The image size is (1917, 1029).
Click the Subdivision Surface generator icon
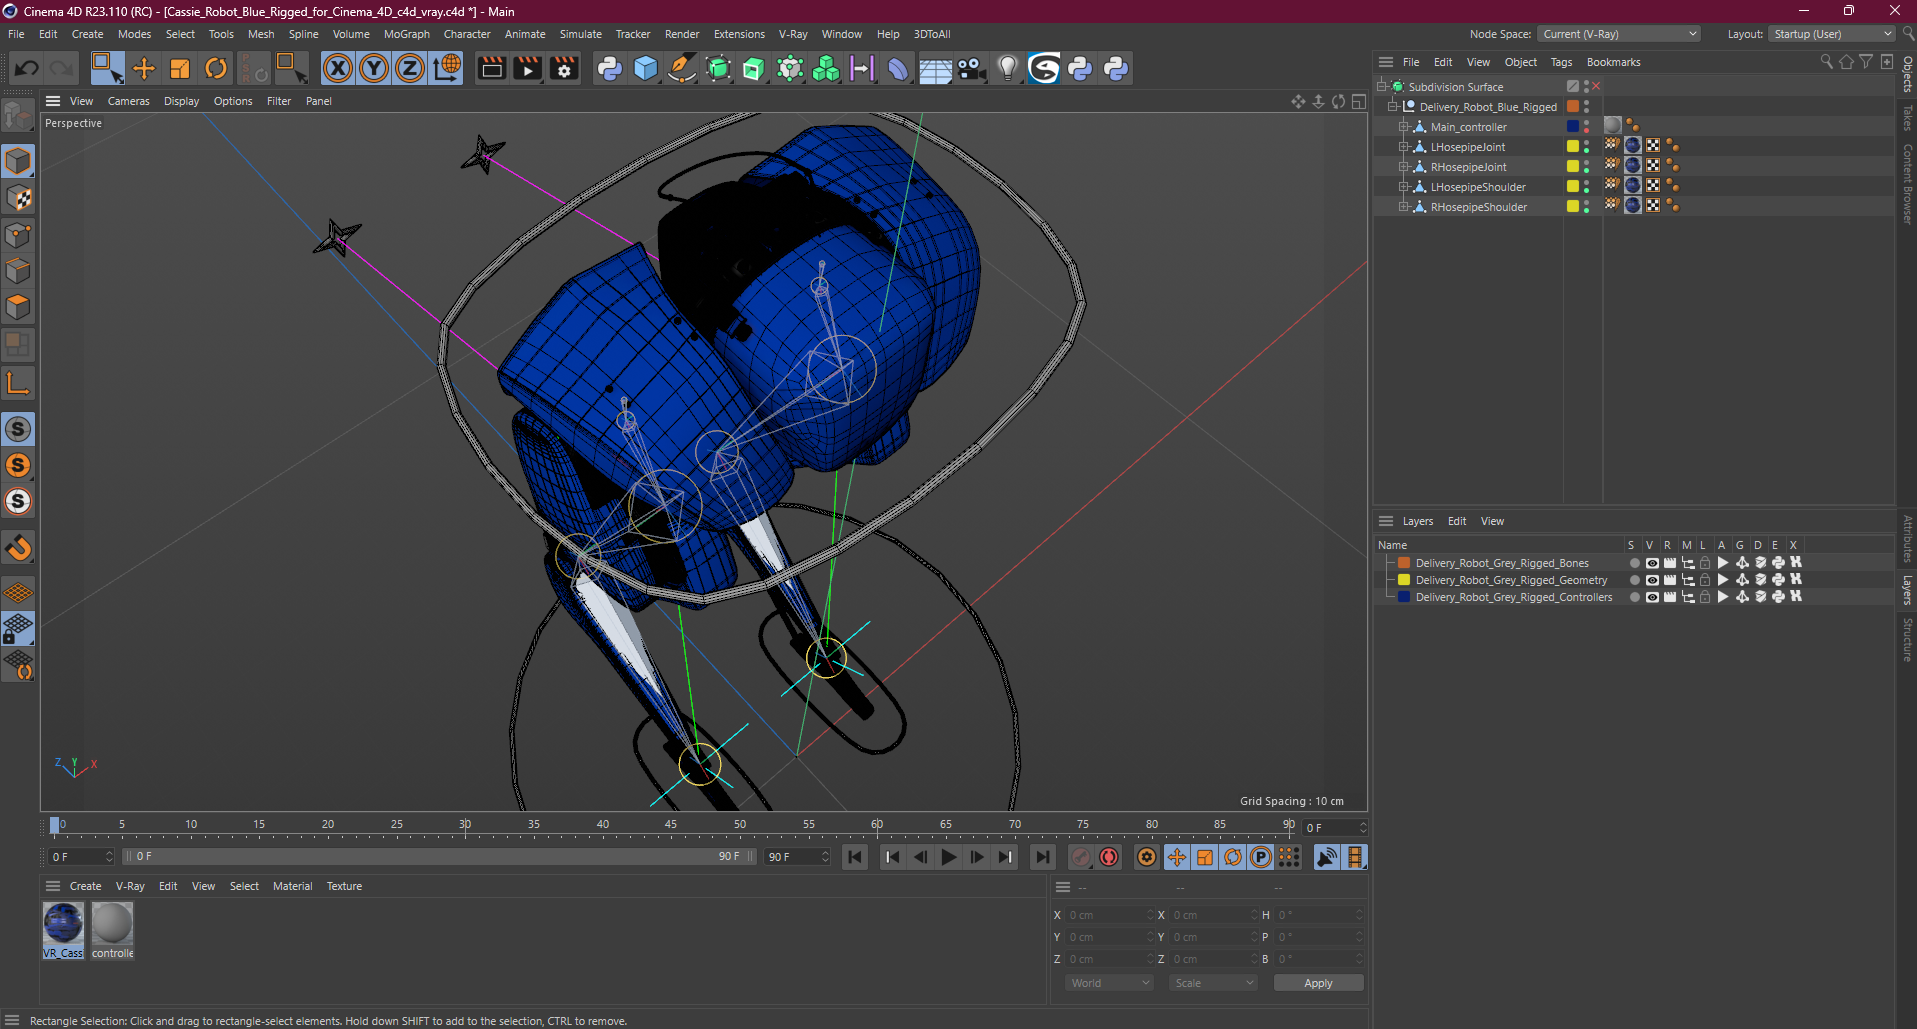pos(718,68)
